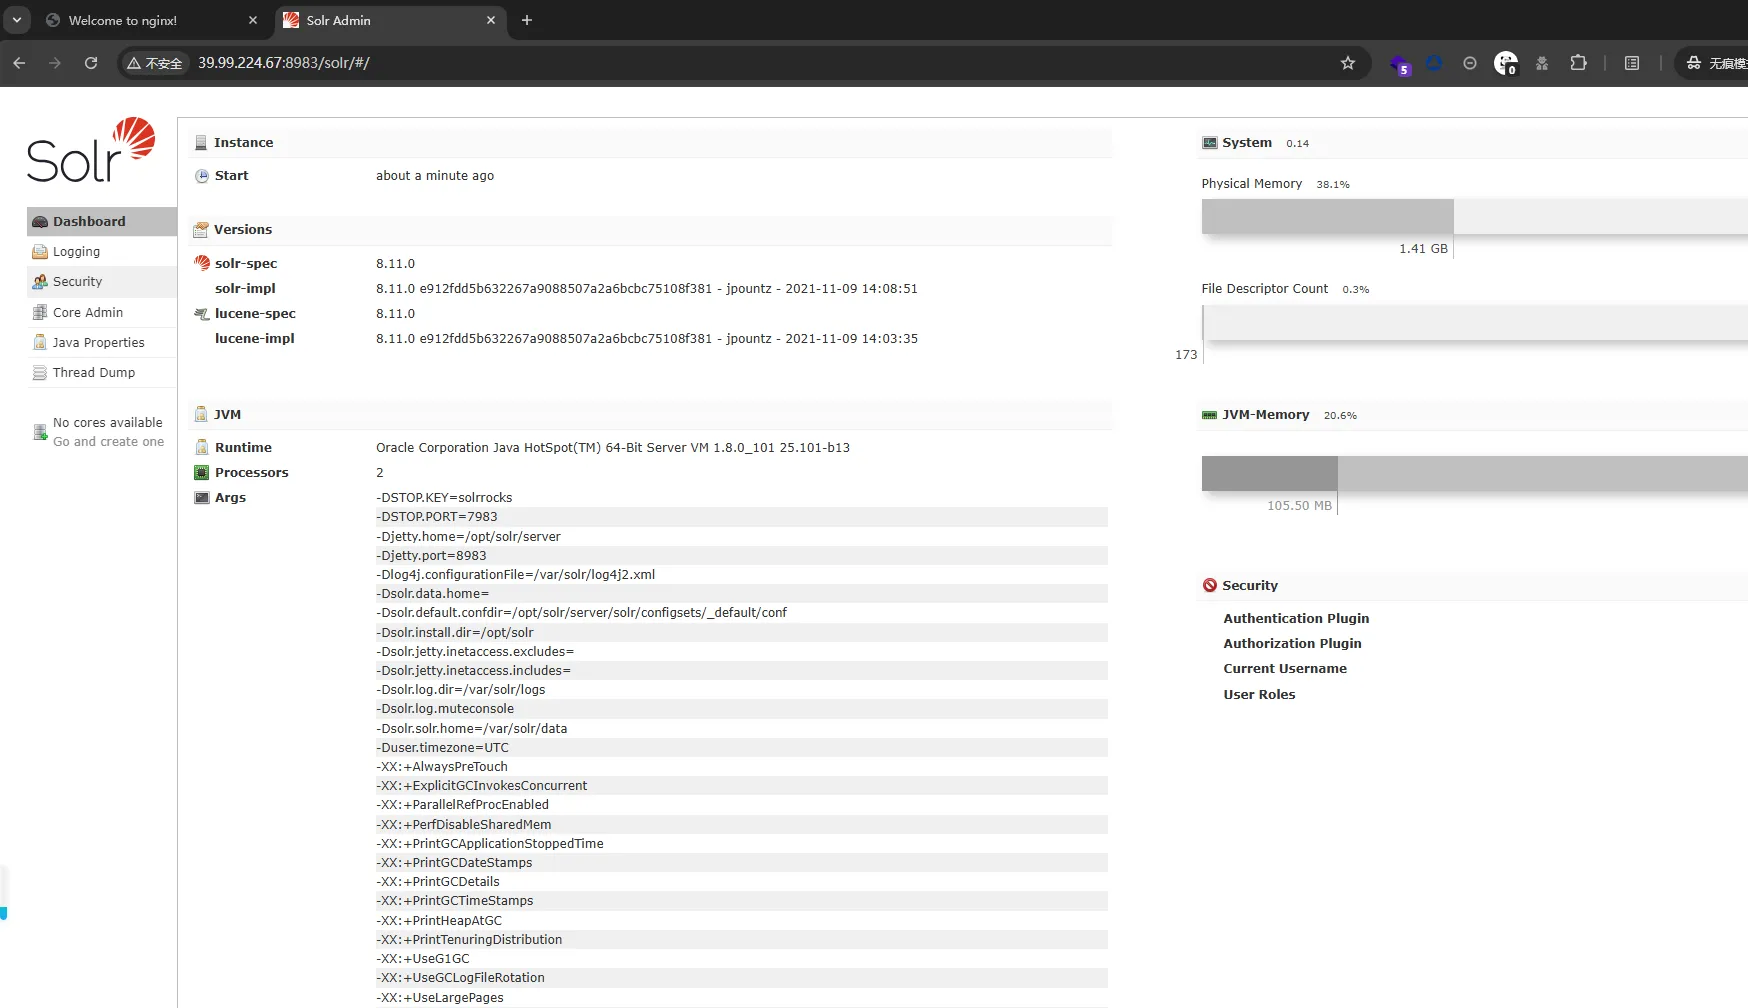Open the Dashboard menu item

pos(102,222)
